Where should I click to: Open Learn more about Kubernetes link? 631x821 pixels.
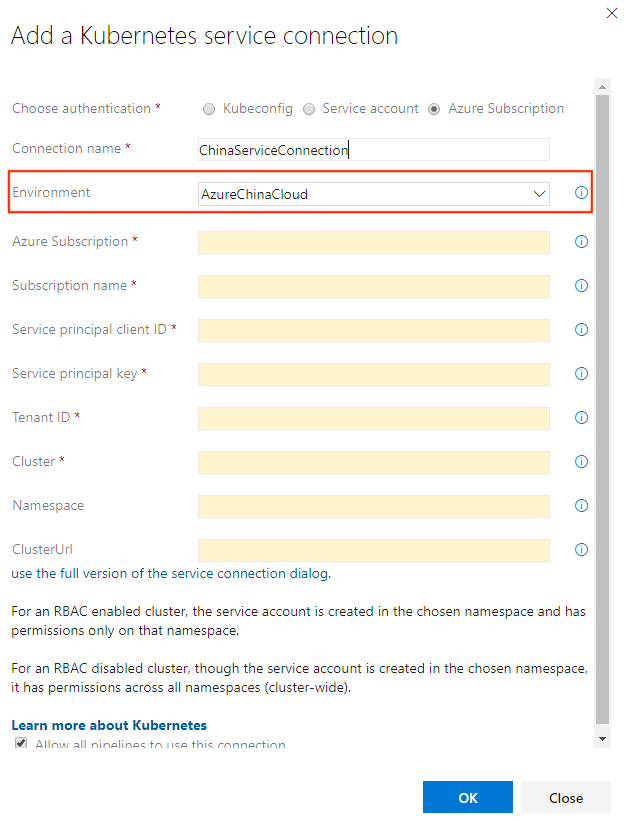tap(109, 725)
